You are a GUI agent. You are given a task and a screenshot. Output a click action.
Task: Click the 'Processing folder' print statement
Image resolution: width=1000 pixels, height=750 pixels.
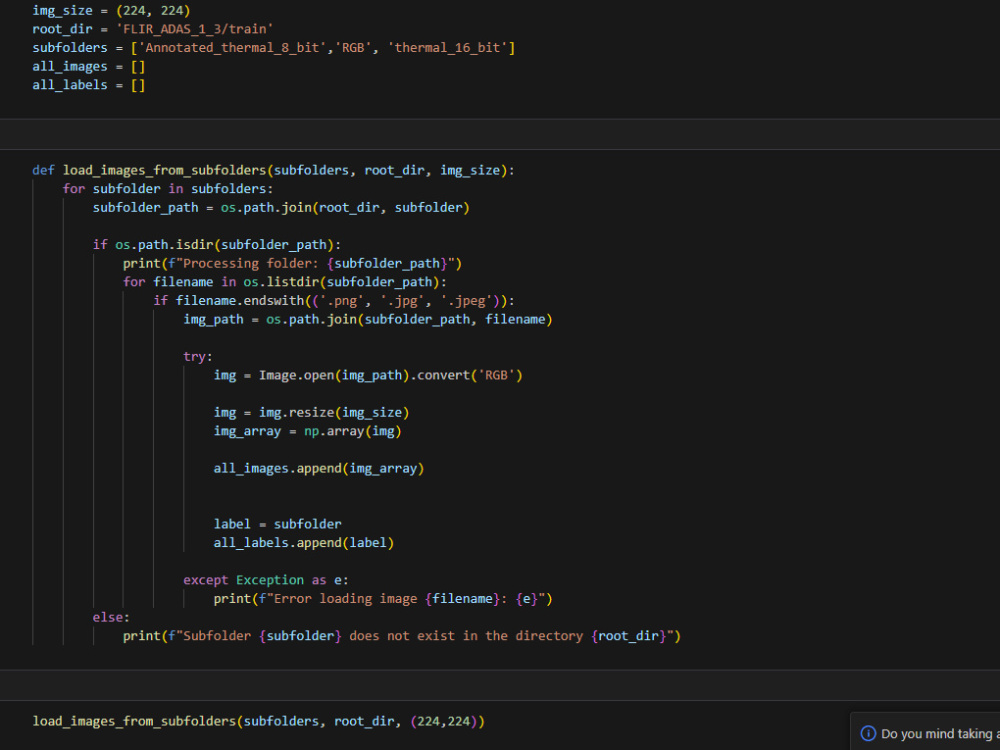(x=292, y=263)
